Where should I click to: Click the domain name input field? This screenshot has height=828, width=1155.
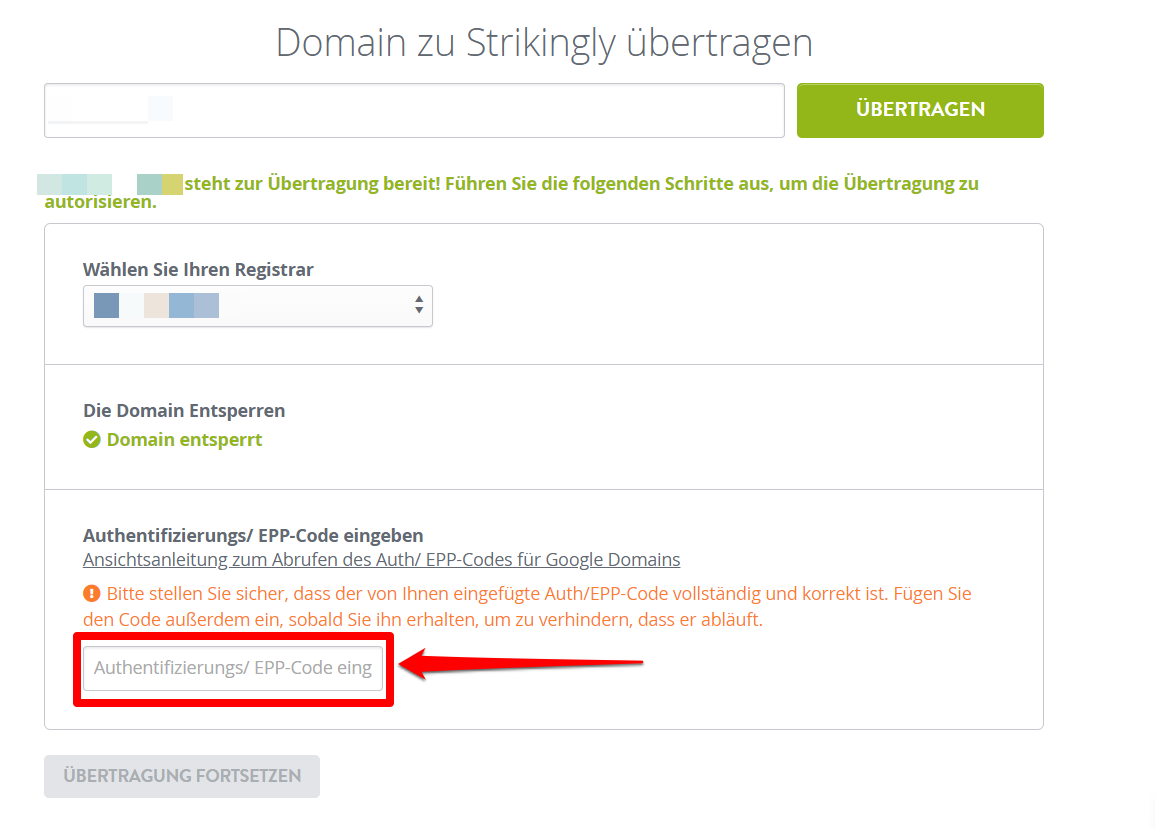(x=414, y=110)
